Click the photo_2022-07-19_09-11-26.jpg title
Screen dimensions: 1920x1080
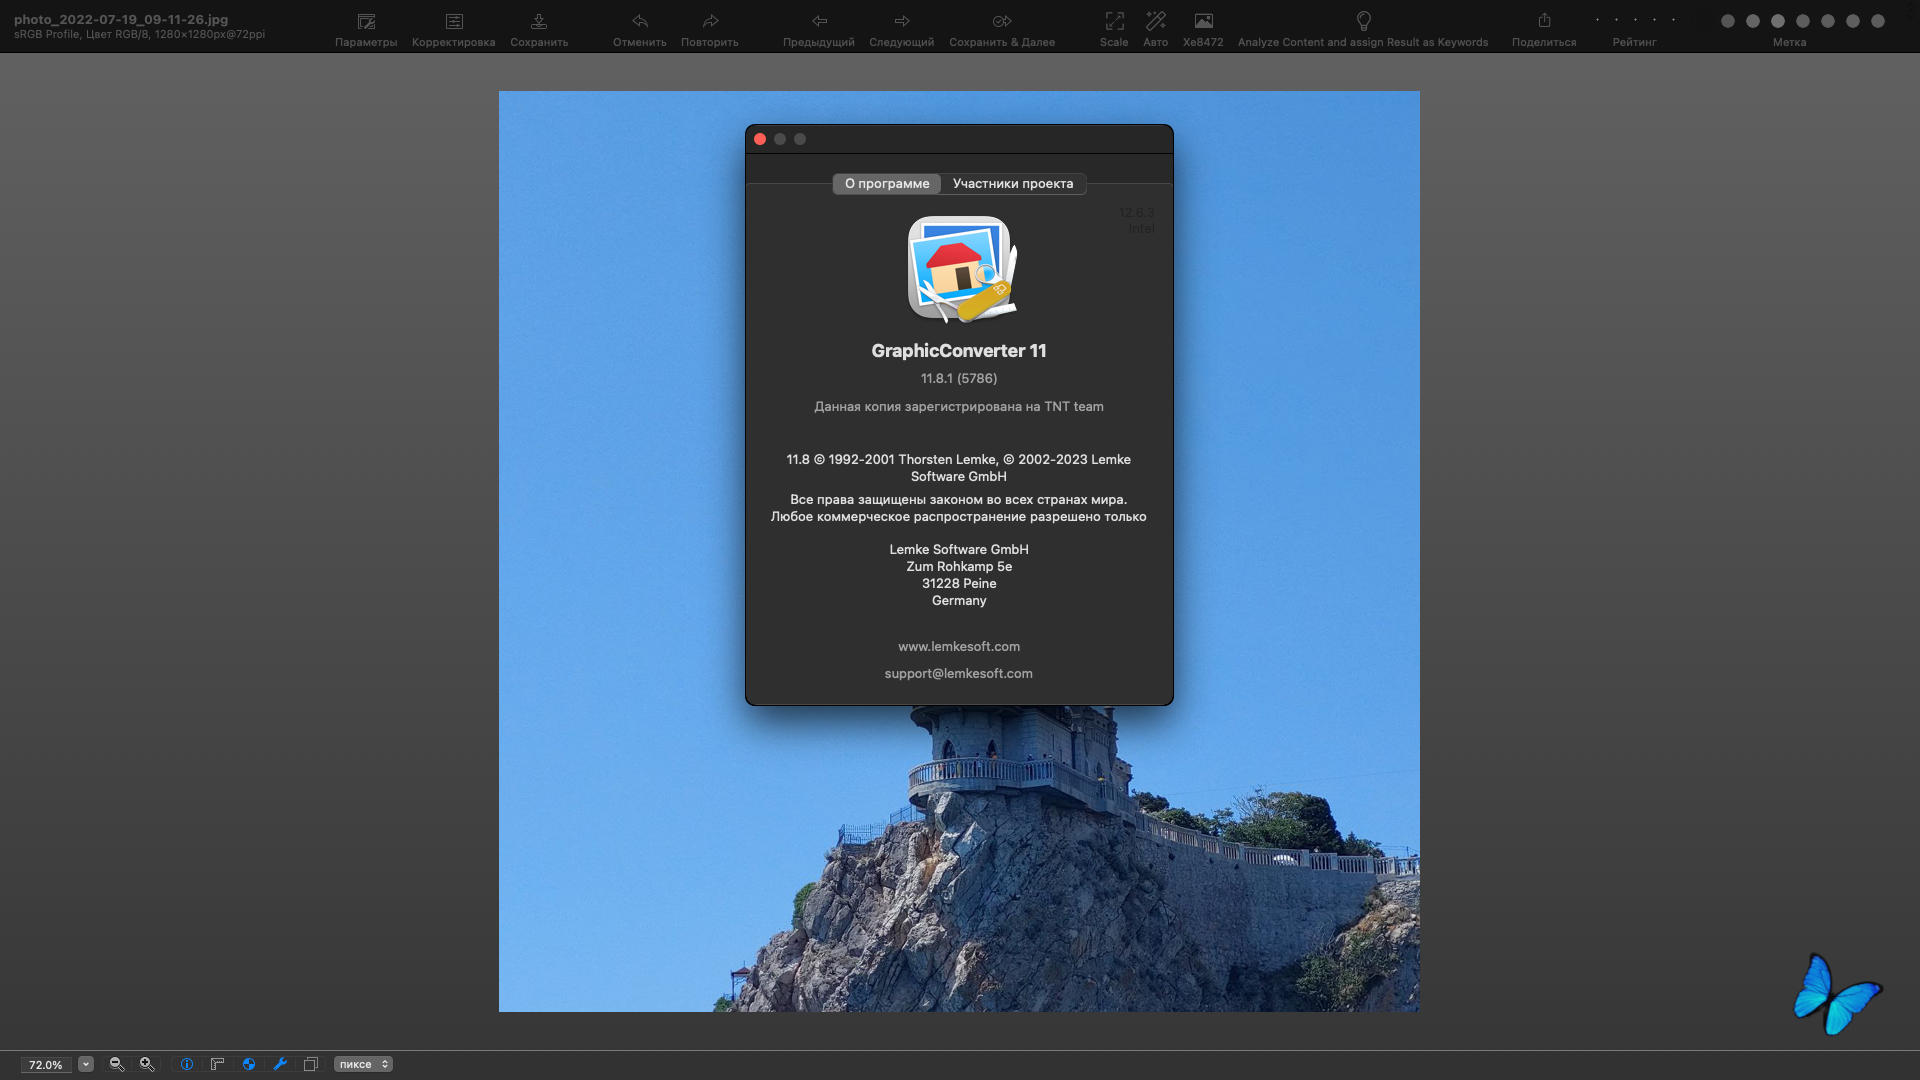coord(121,19)
